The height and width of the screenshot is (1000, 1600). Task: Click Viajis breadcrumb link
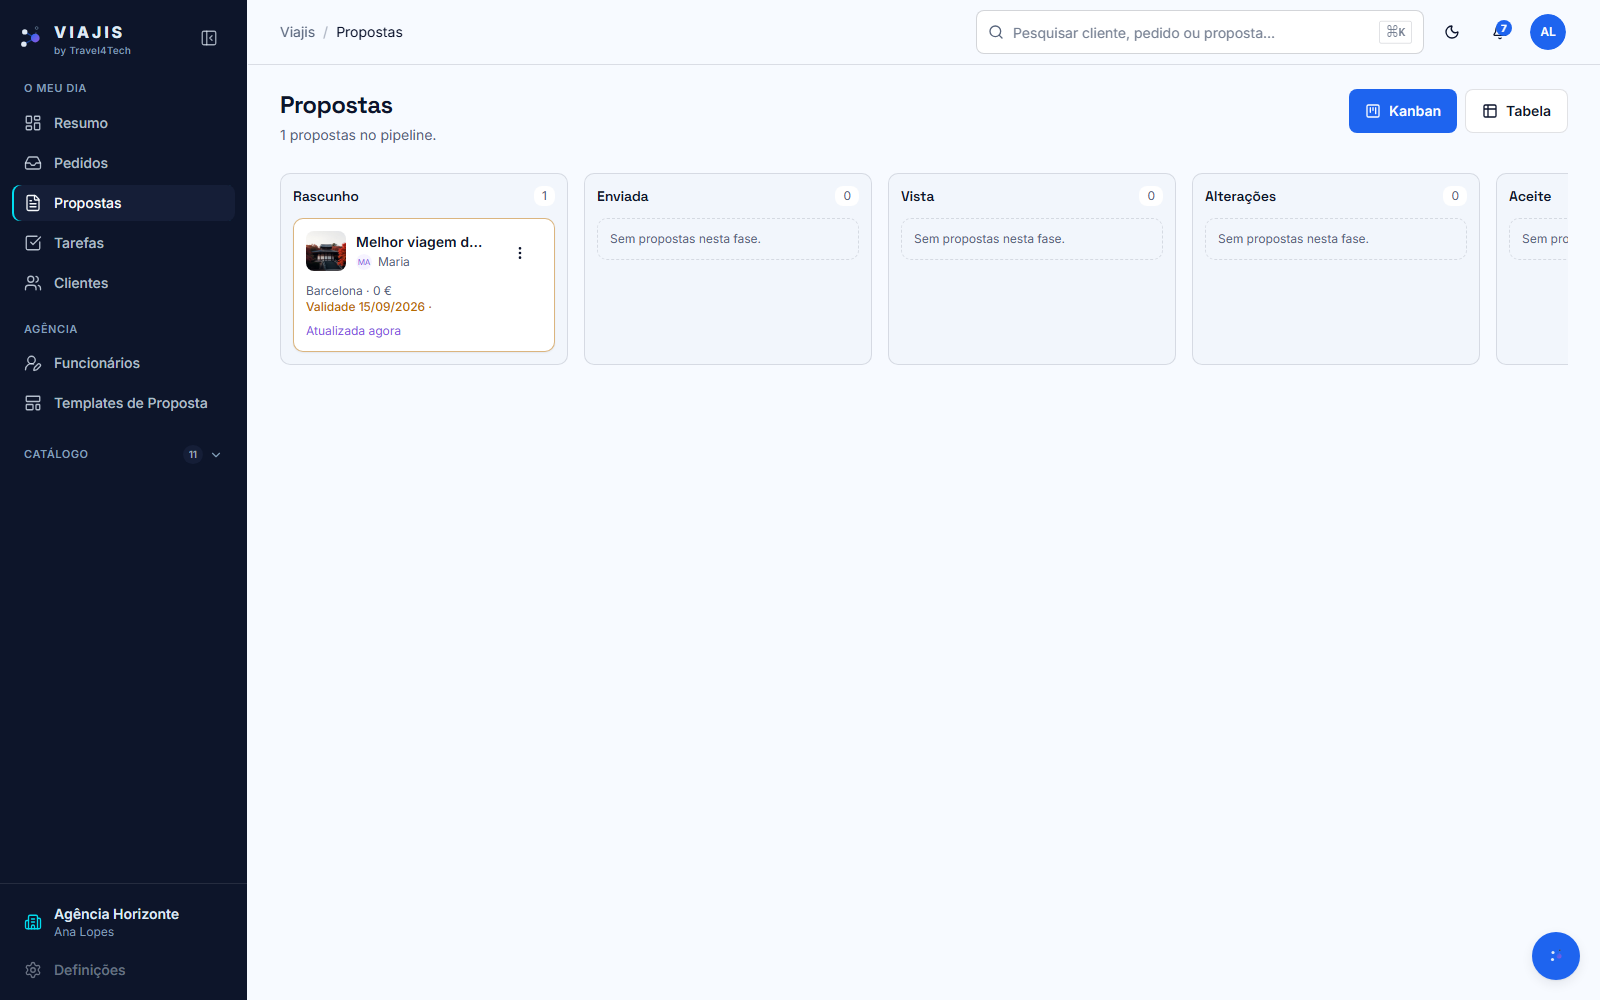click(297, 32)
